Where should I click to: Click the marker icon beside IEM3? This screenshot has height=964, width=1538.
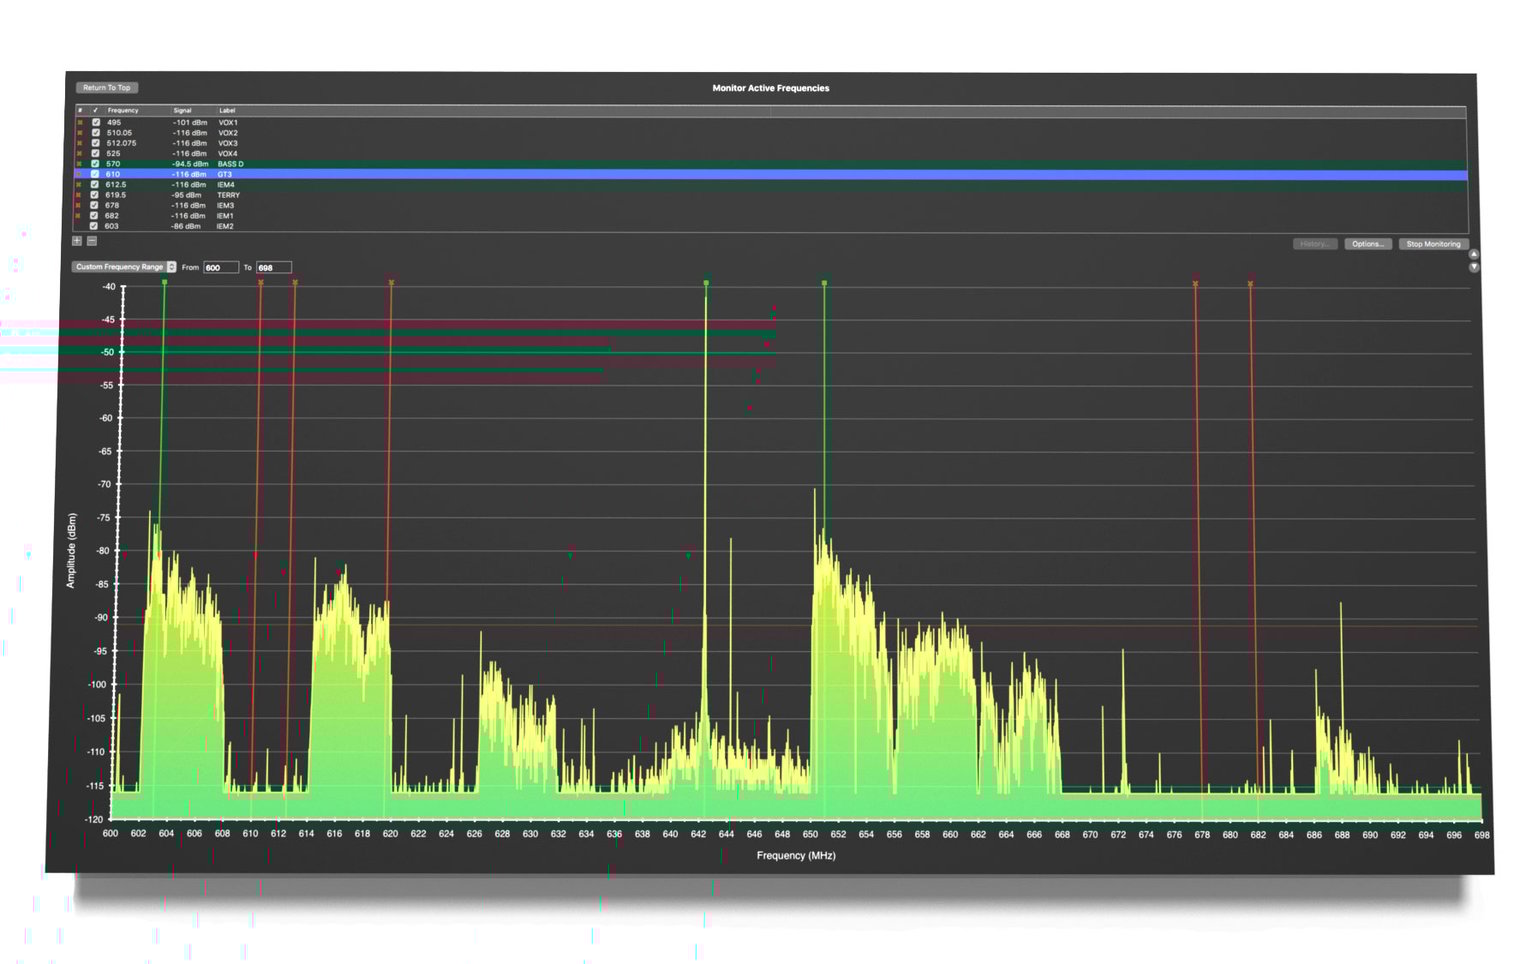(x=80, y=205)
